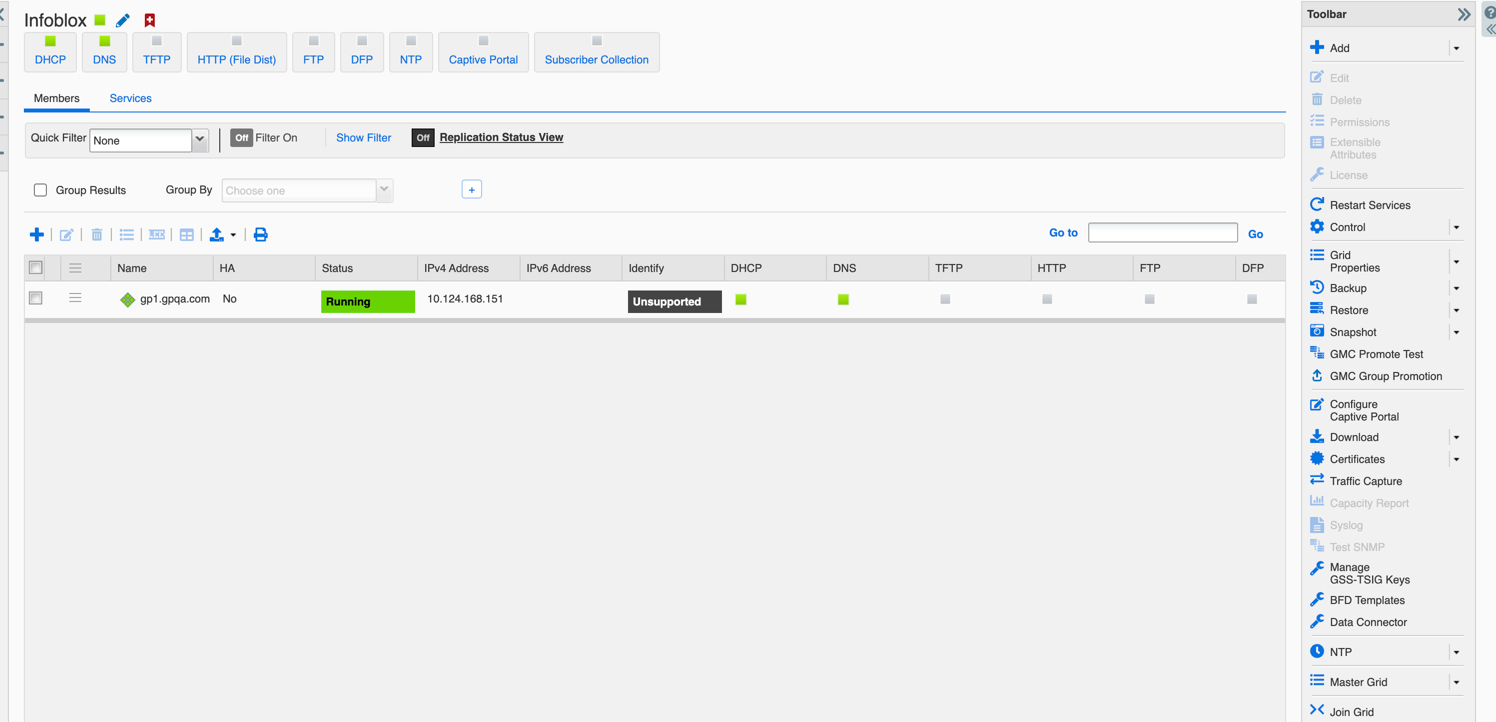Click the print icon above the member table
1496x722 pixels.
pos(261,235)
